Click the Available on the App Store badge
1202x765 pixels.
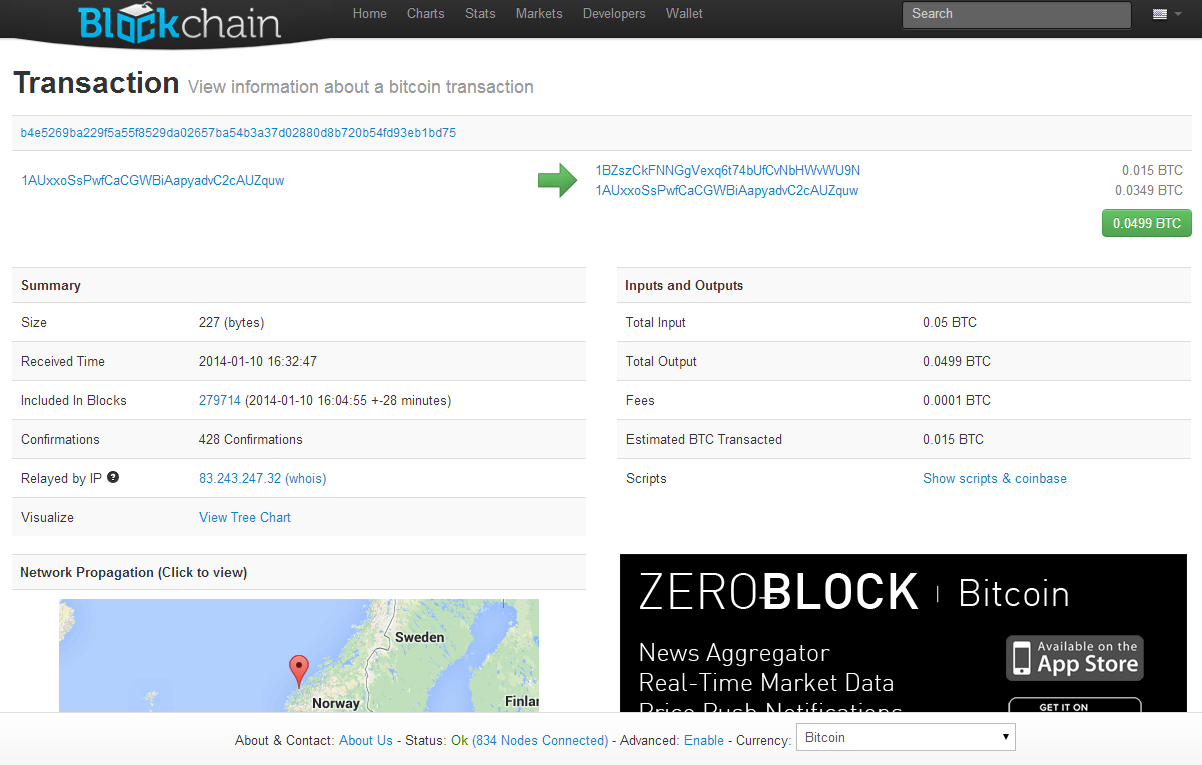tap(1075, 658)
